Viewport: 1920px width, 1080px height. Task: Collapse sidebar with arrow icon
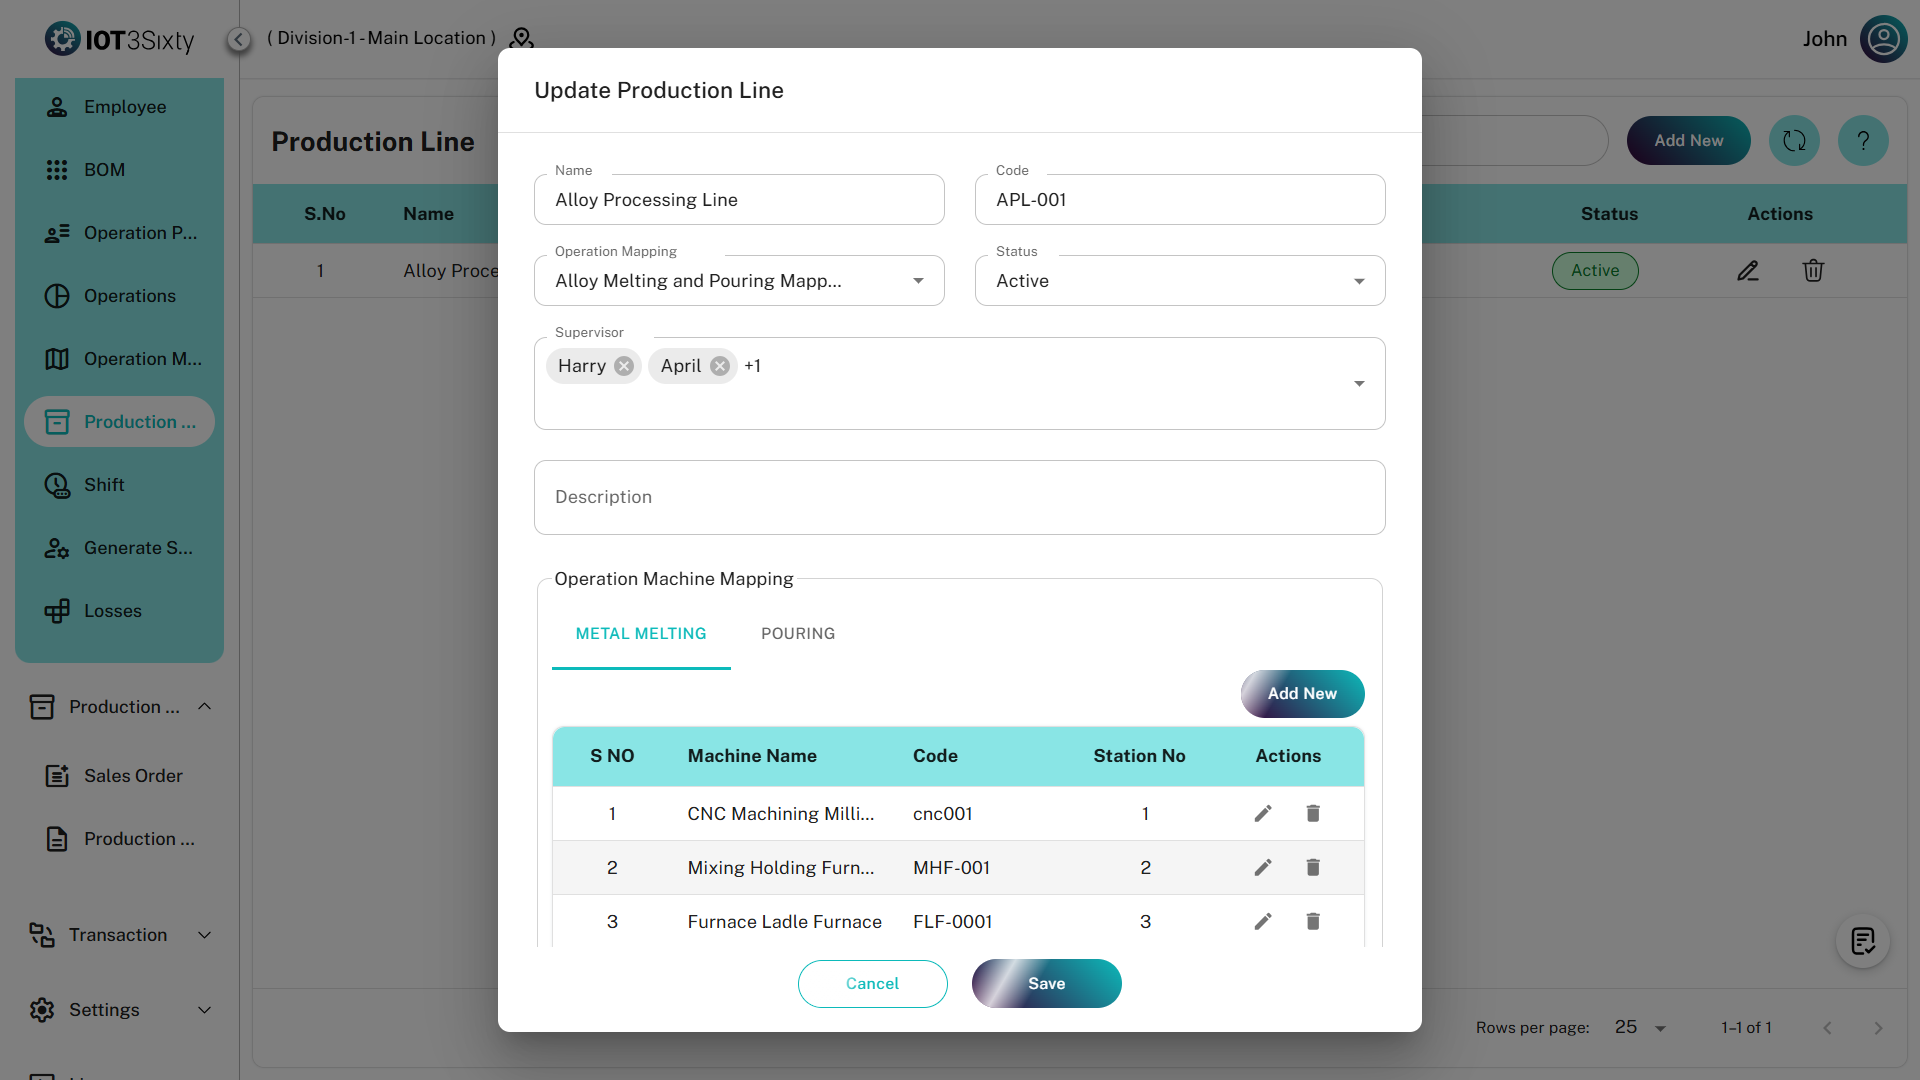click(239, 39)
